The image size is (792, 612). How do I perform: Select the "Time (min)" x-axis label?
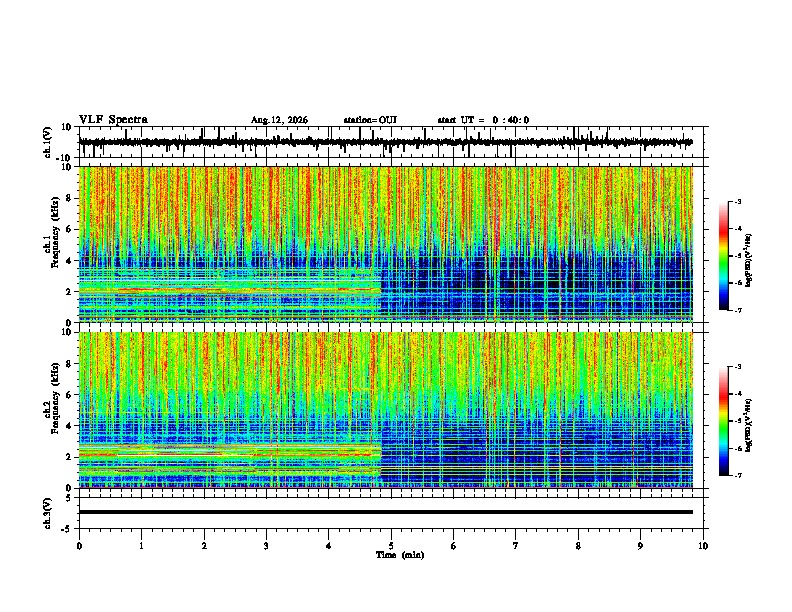400,555
